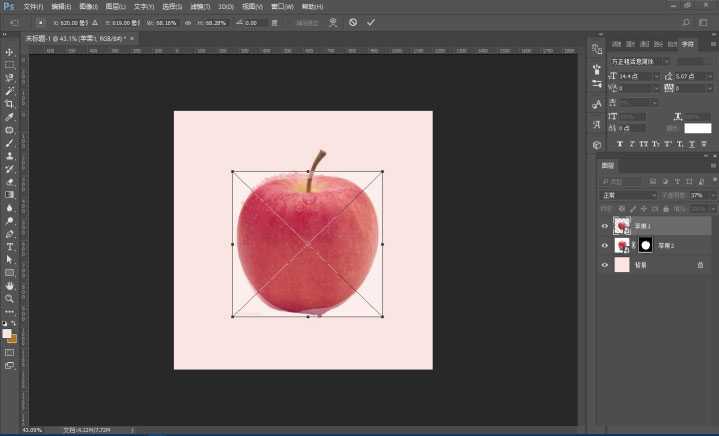Select the Crop tool
This screenshot has height=436, width=719.
[x=10, y=104]
